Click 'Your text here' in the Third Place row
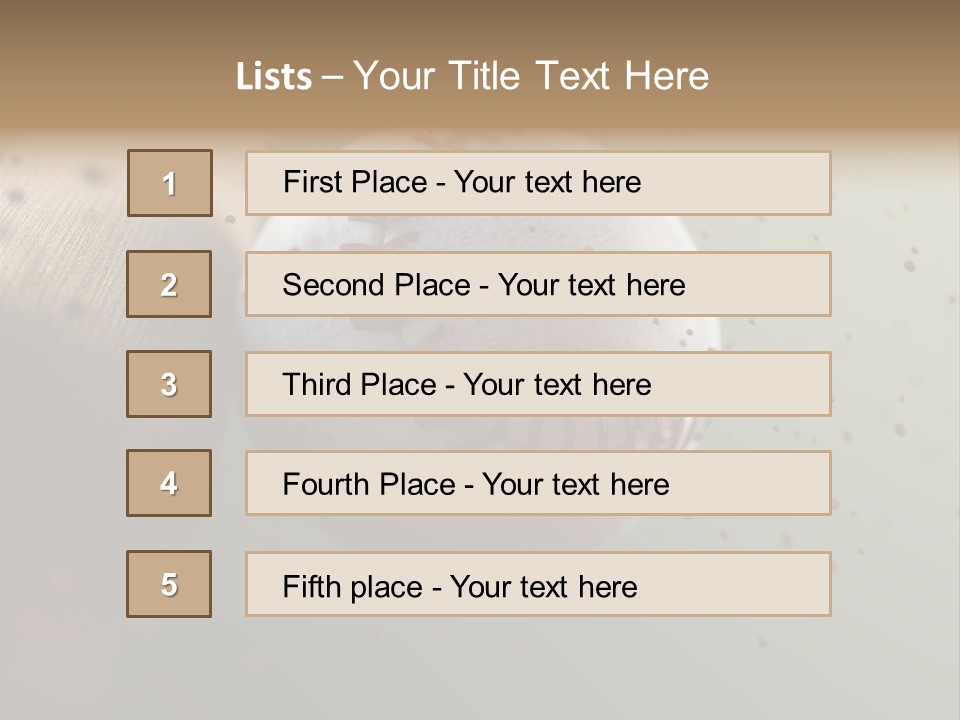The width and height of the screenshot is (960, 720). click(557, 385)
